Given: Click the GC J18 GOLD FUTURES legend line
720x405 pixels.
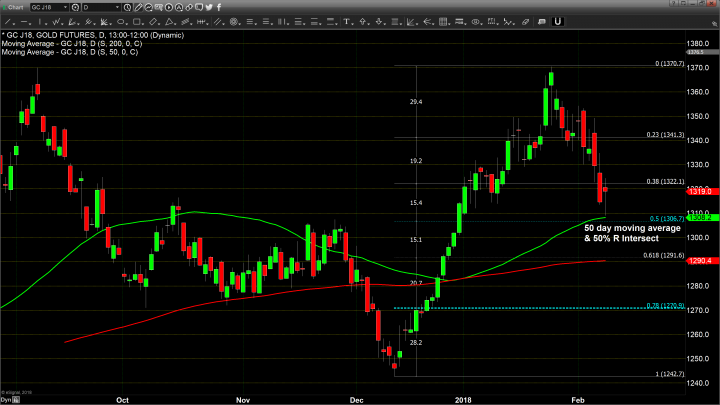Looking at the screenshot, I should tap(93, 35).
